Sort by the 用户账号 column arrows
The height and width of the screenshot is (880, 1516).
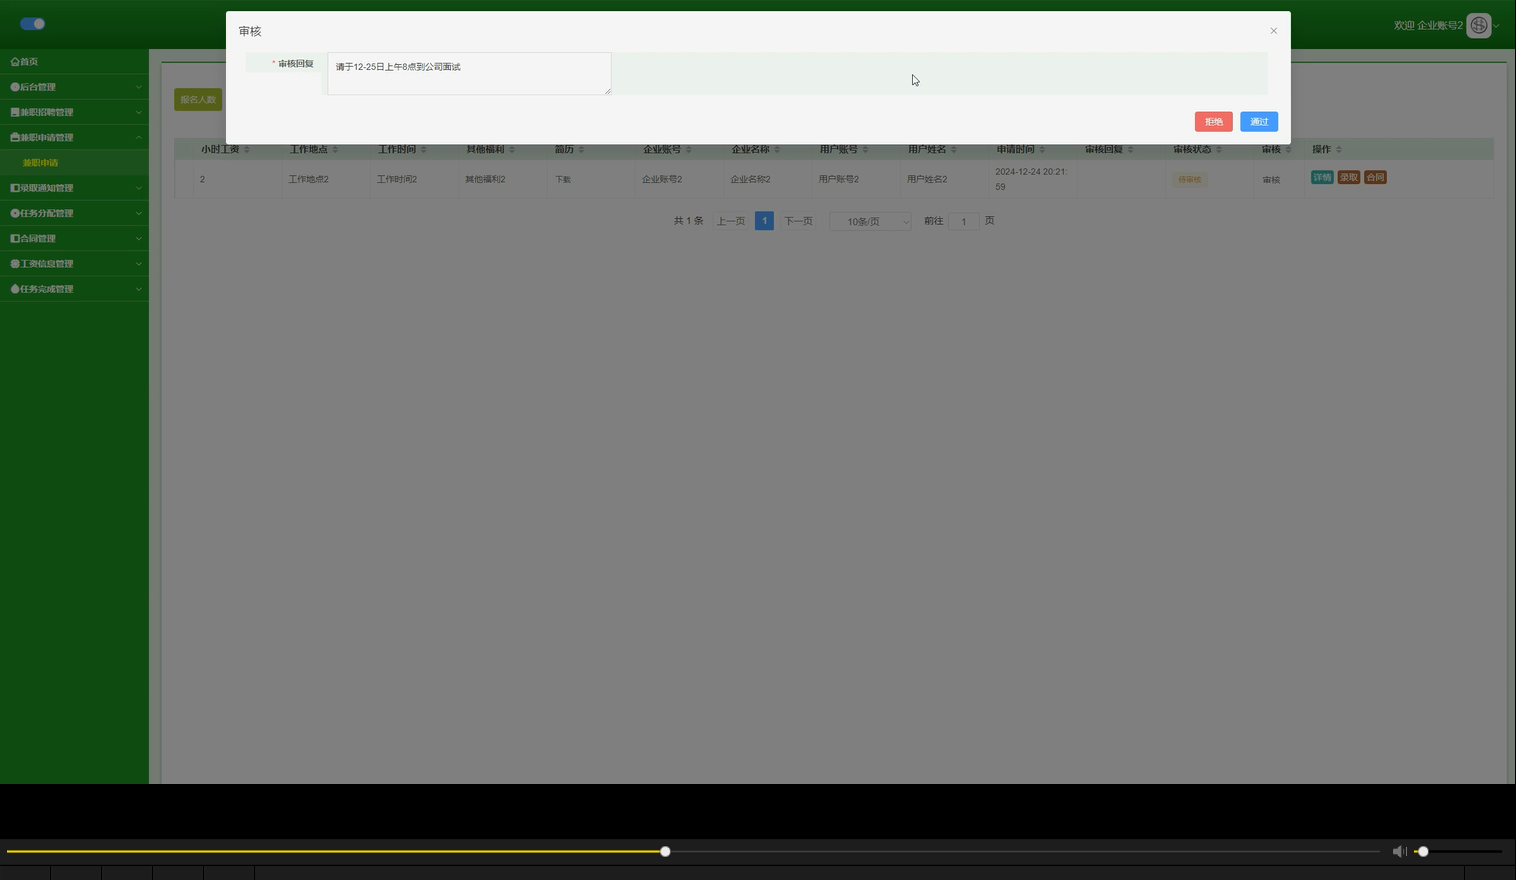865,150
